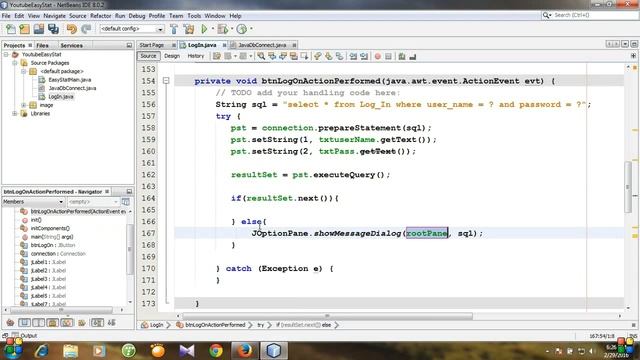Collapse the default package node
This screenshot has width=640, height=360.
click(24, 71)
